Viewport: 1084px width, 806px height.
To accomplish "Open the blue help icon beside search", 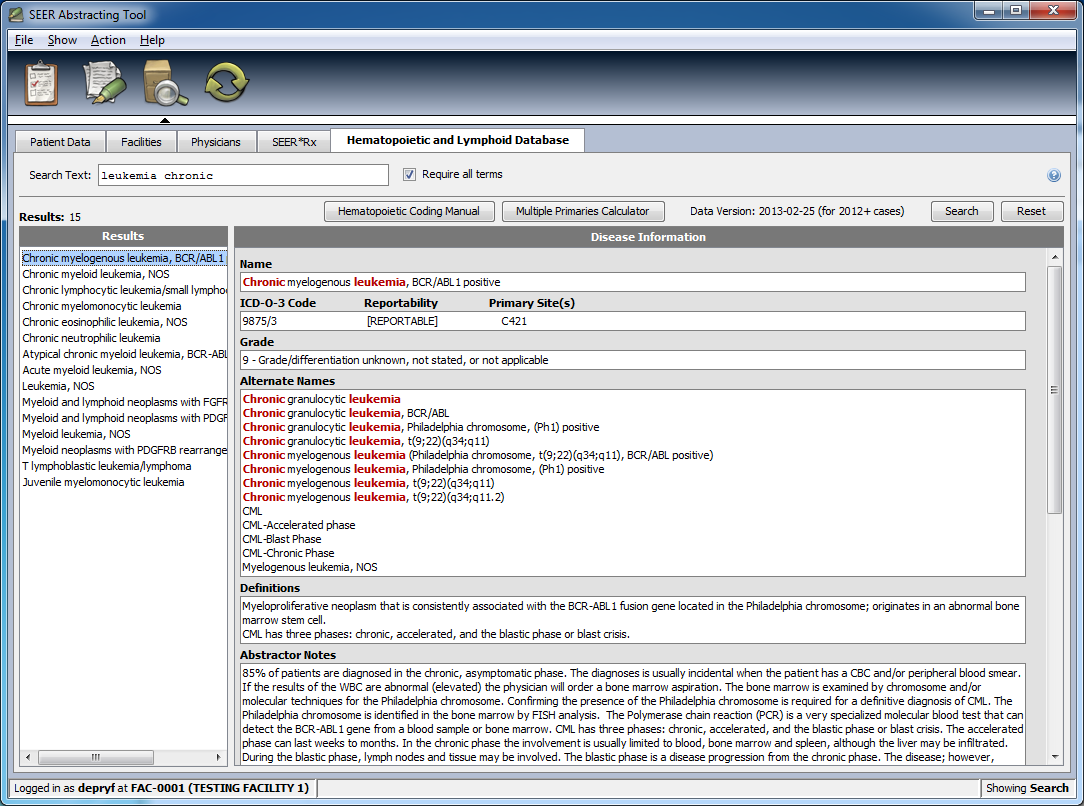I will pos(1054,175).
